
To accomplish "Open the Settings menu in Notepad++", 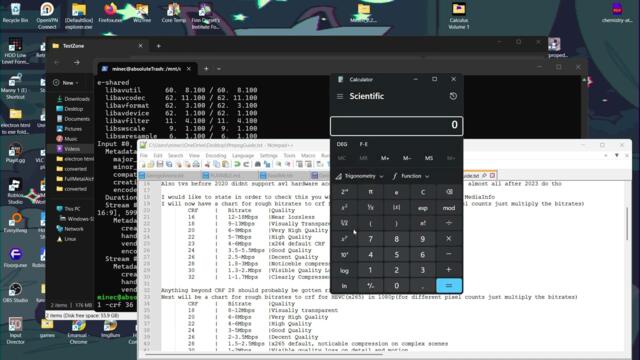I will pyautogui.click(x=269, y=156).
